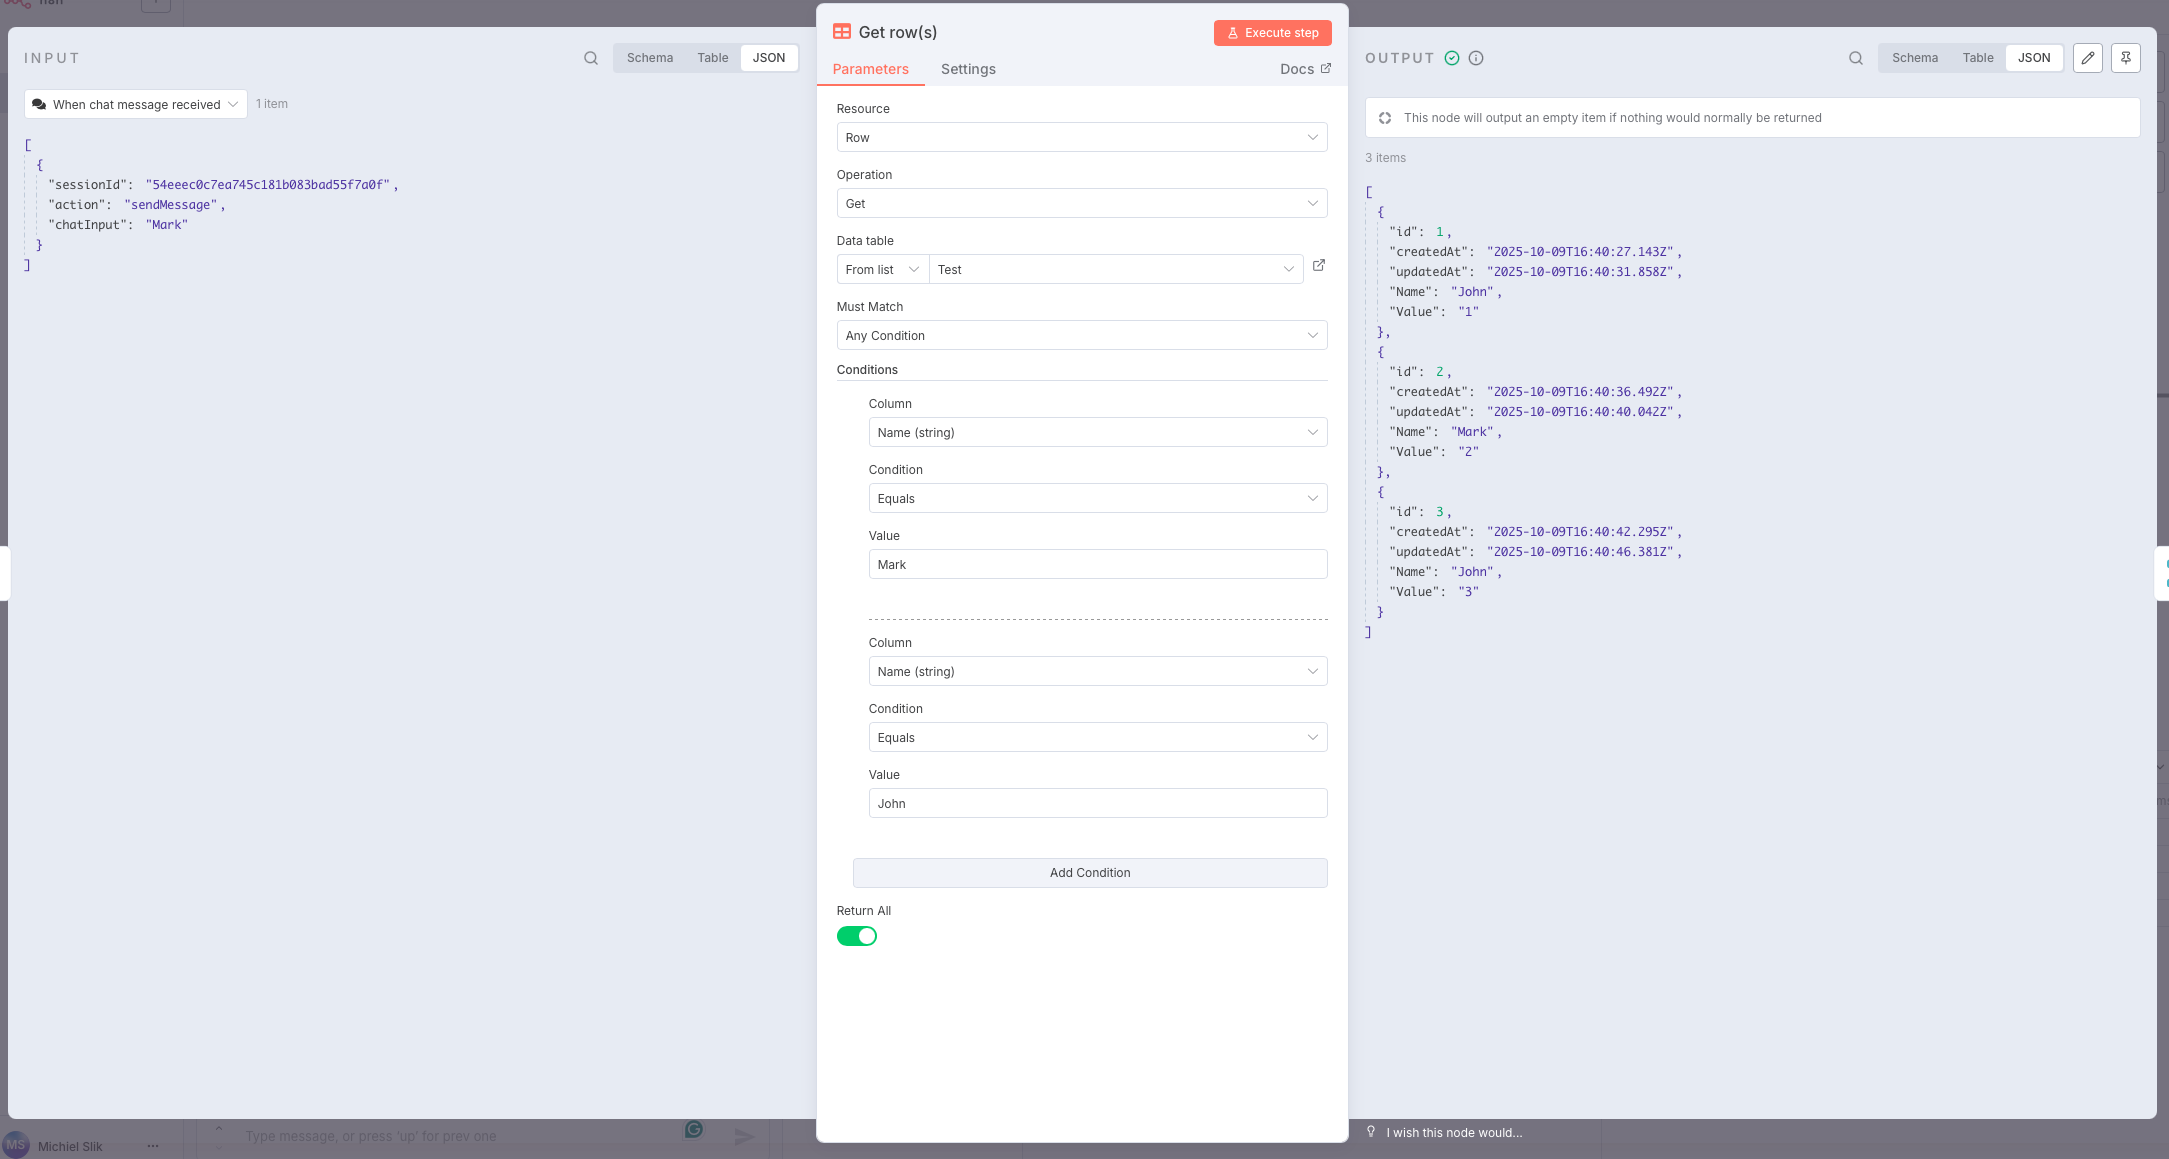Toggle the Return All switch
The image size is (2169, 1159).
click(x=856, y=936)
